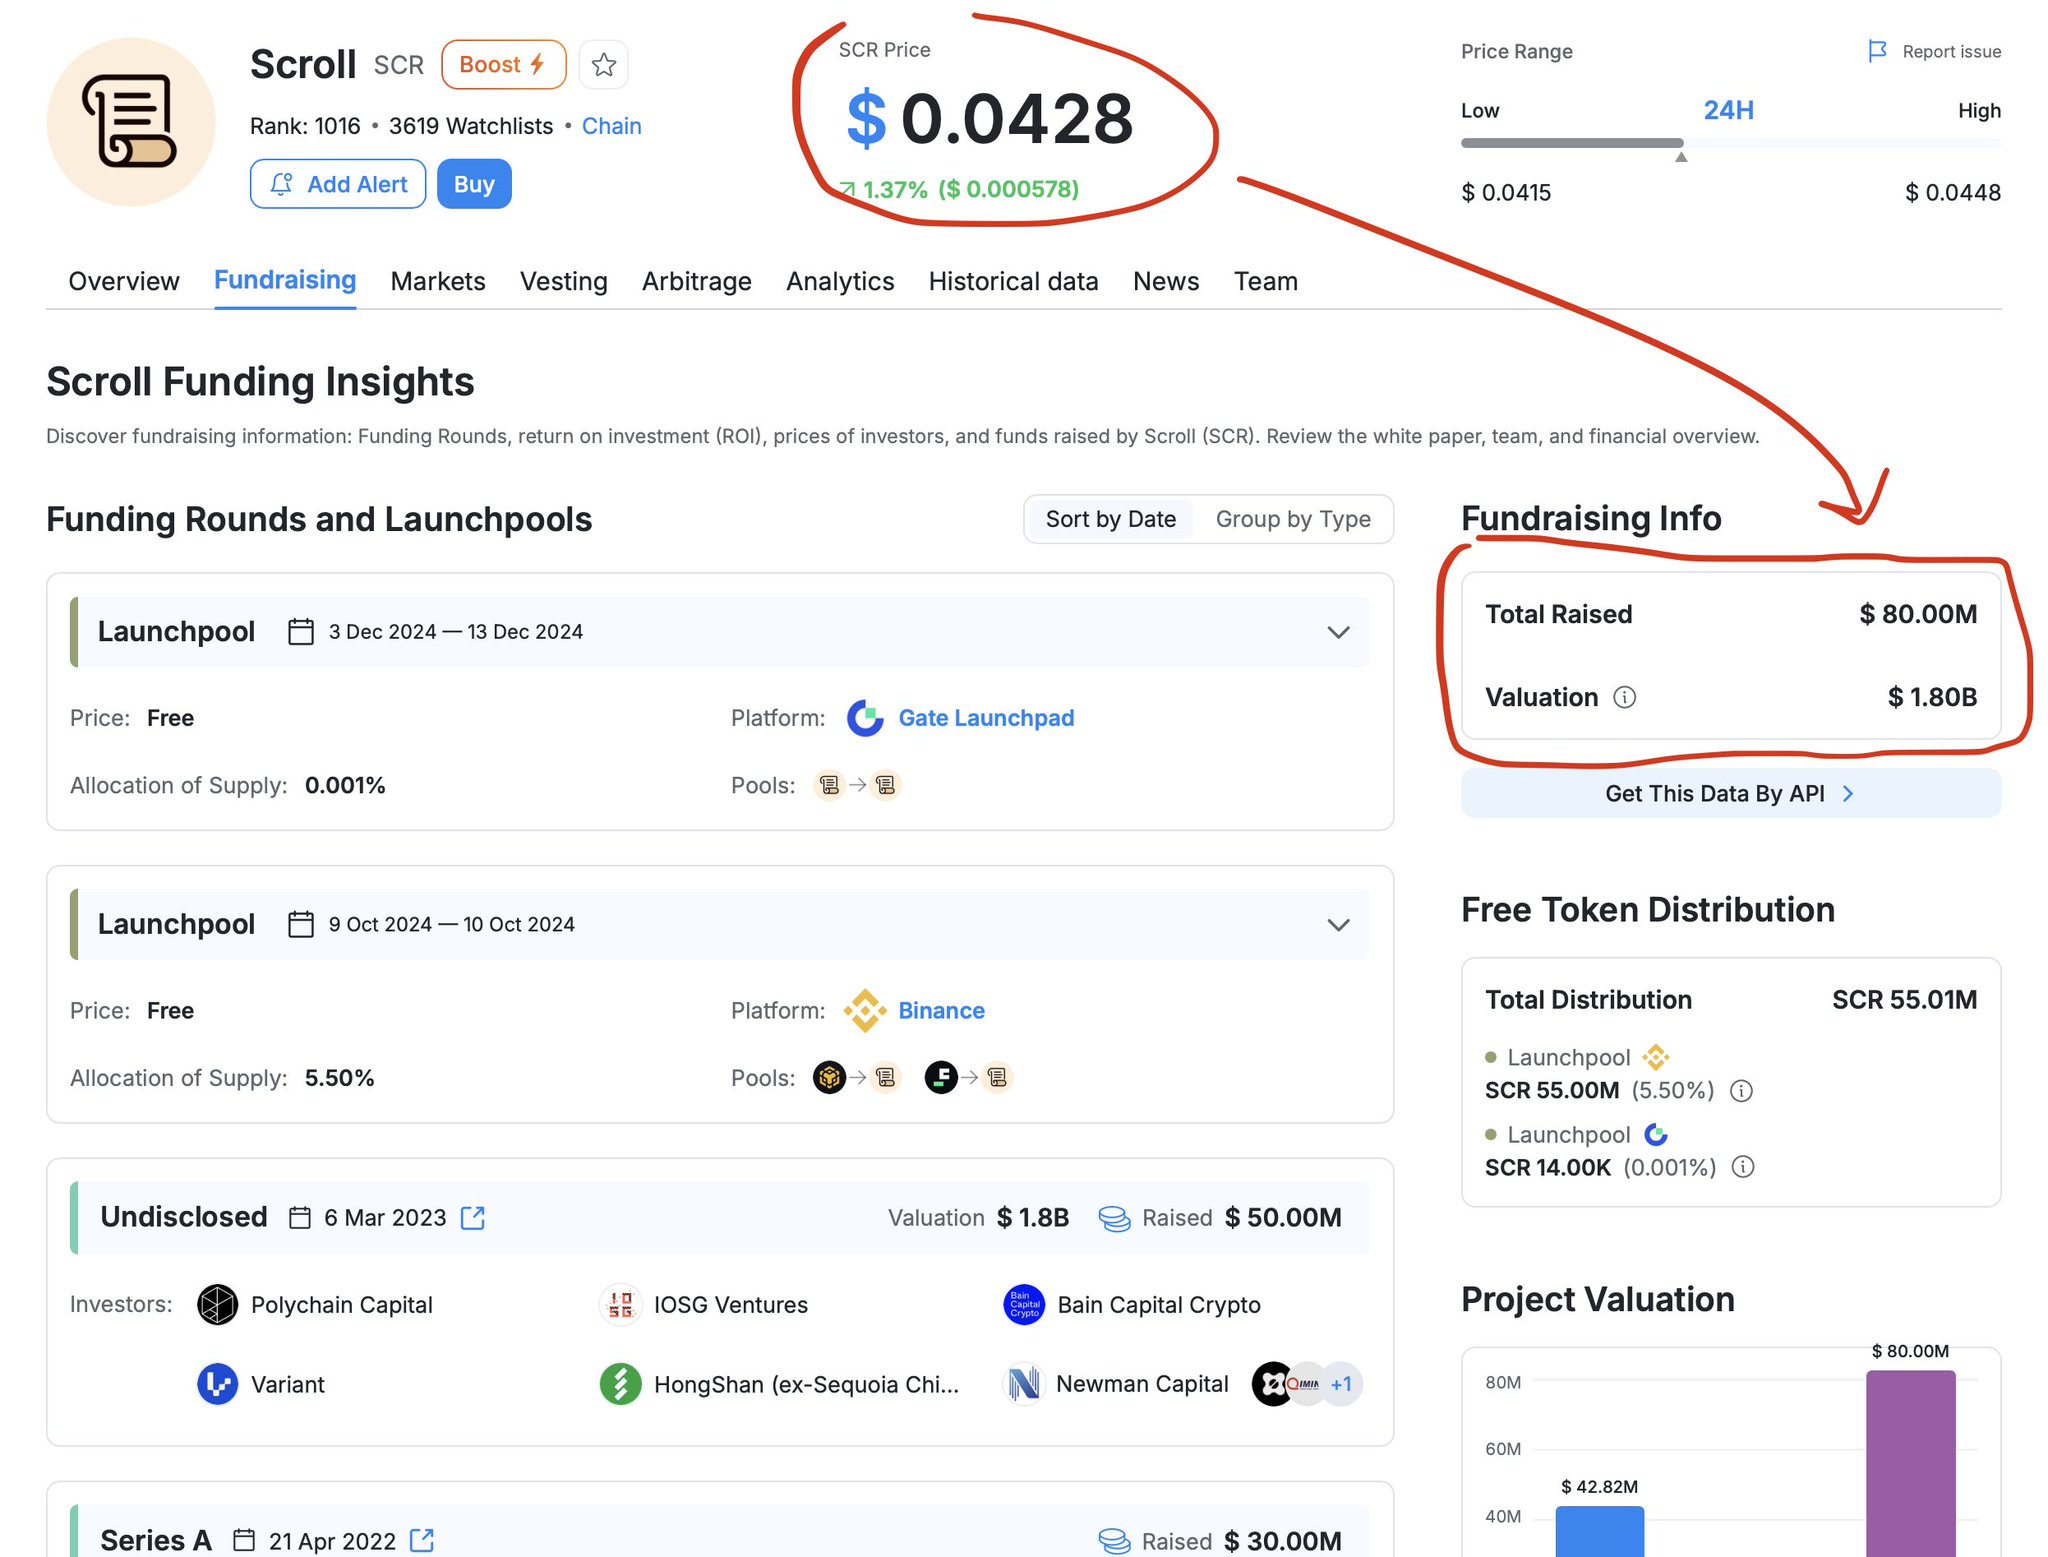
Task: Open Get This Data By API
Action: pos(1730,793)
